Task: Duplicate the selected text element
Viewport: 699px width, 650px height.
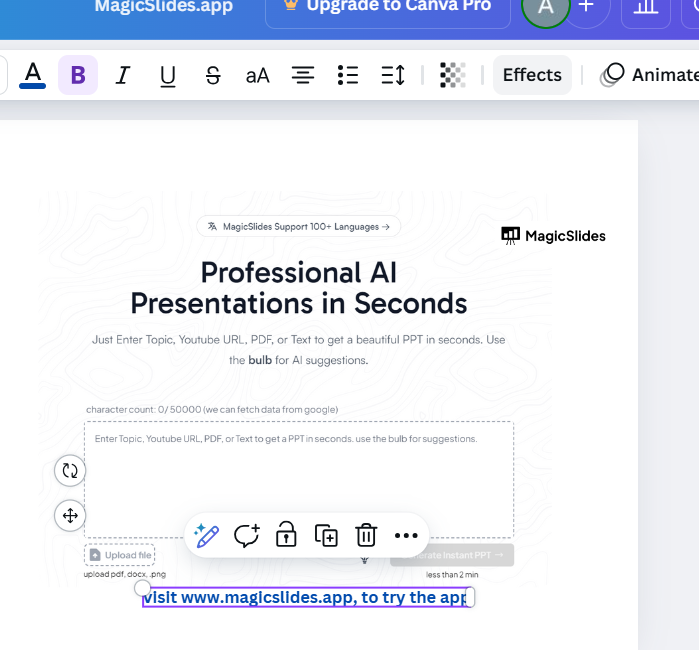Action: click(326, 535)
